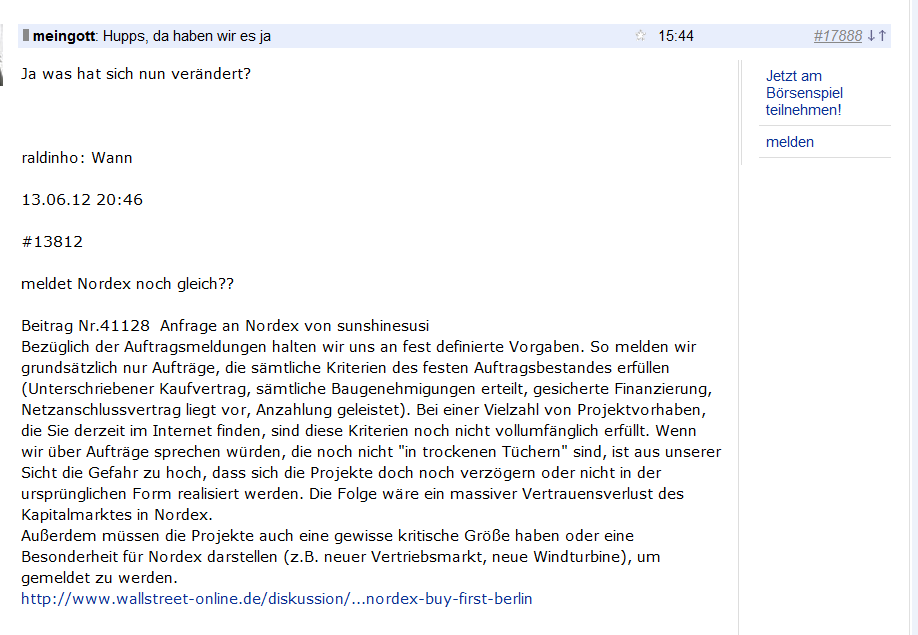Click the post title 'Hupps, da haben wir es ja'

click(187, 36)
